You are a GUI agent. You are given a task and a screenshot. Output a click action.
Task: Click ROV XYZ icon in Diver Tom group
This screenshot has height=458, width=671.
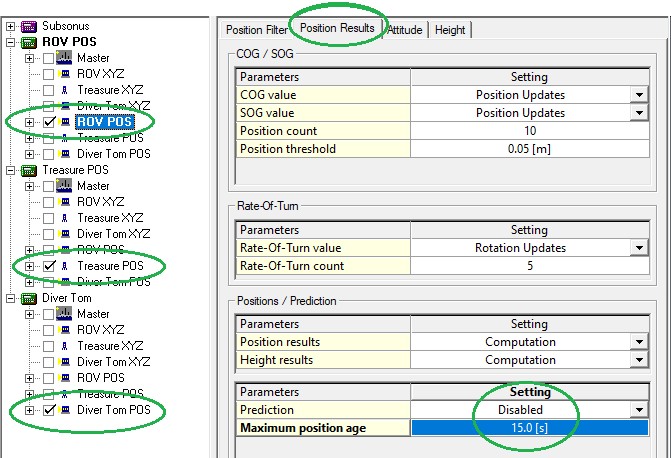tap(65, 330)
